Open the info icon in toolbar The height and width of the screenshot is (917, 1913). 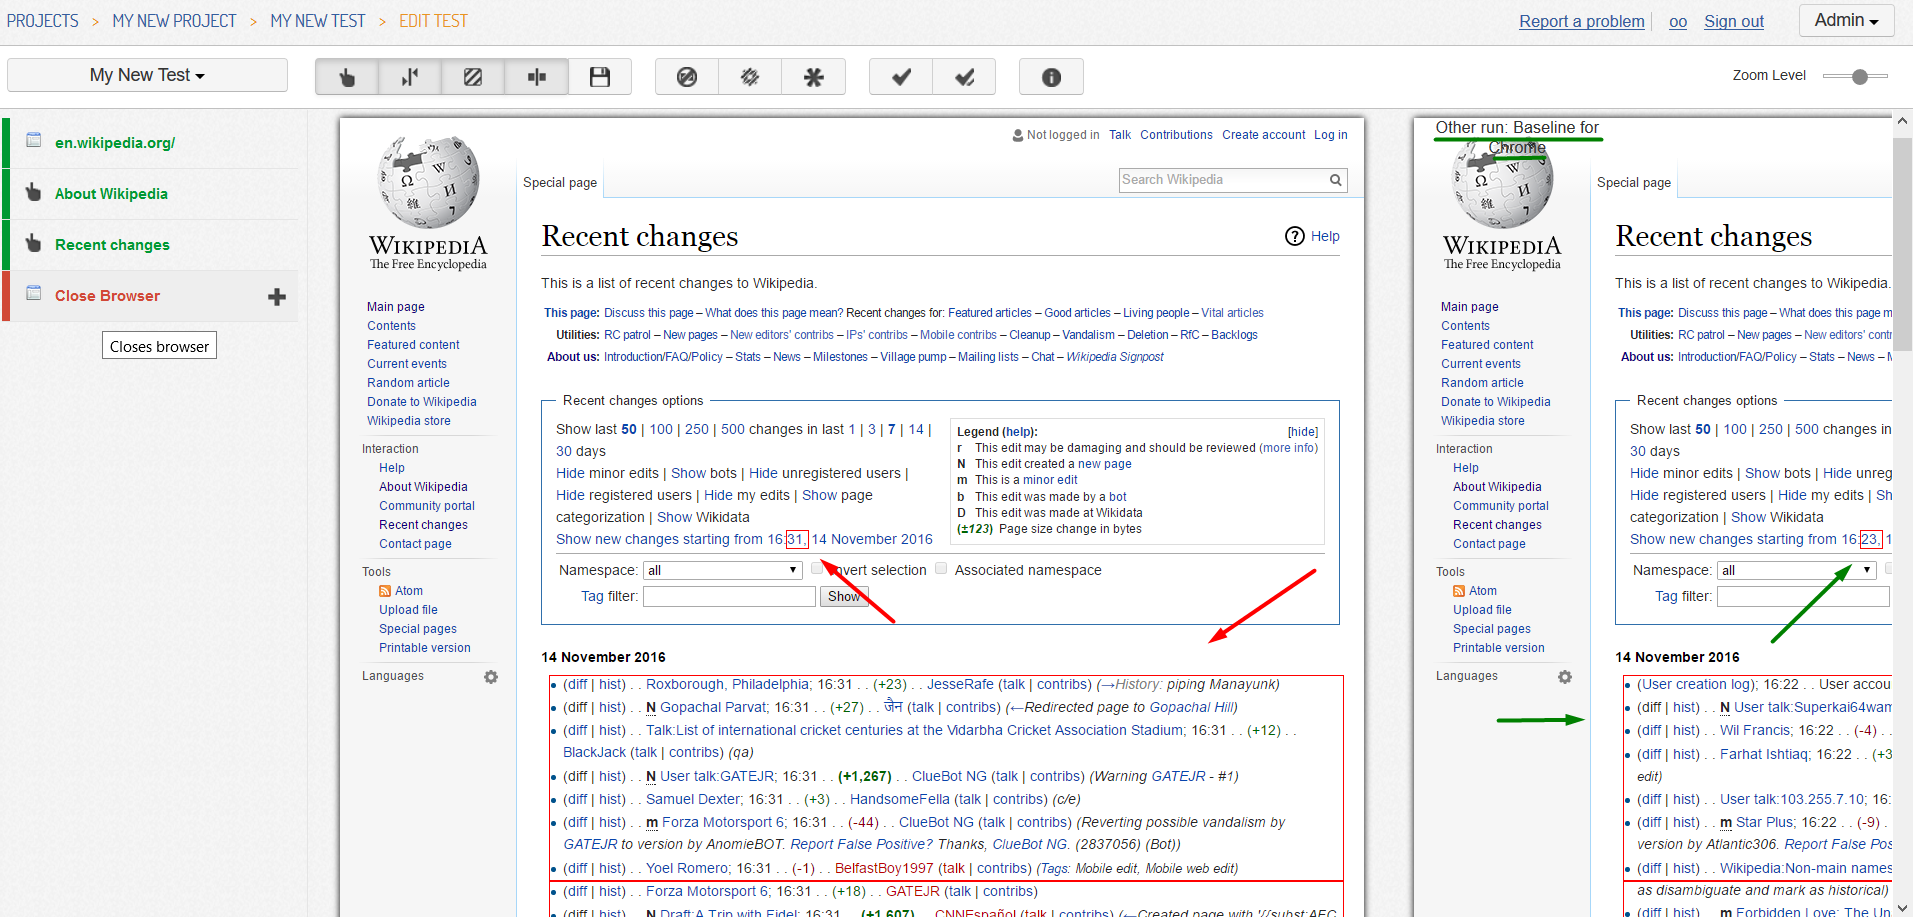(x=1051, y=77)
